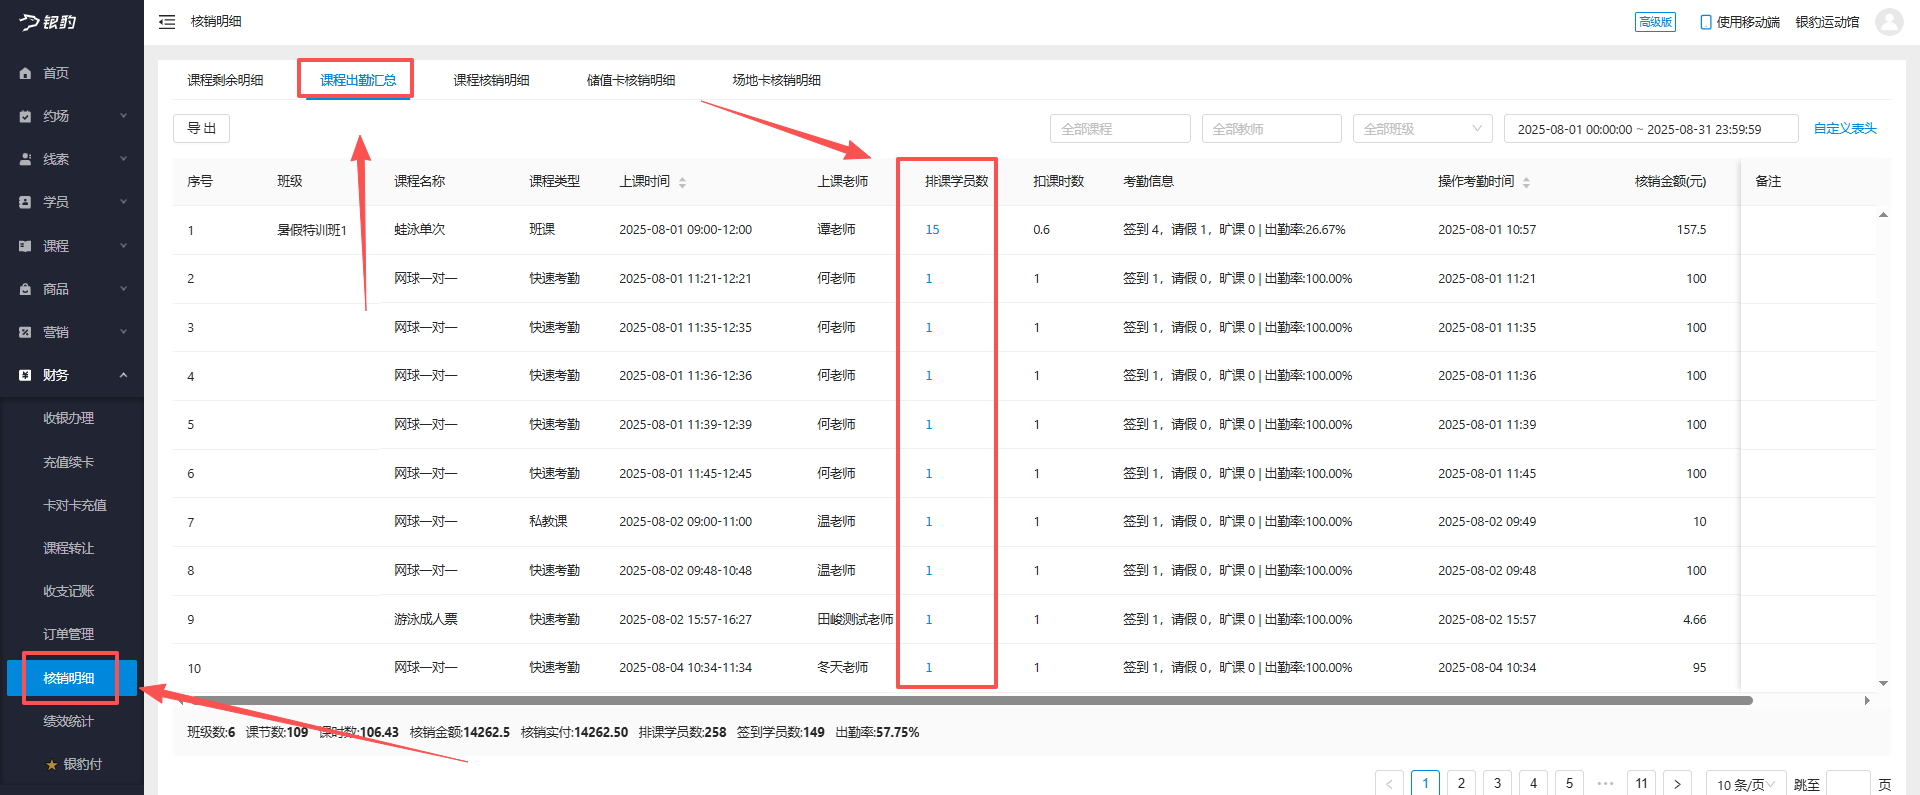This screenshot has width=1920, height=795.
Task: Click the 约场 sidebar icon
Action: coord(25,116)
